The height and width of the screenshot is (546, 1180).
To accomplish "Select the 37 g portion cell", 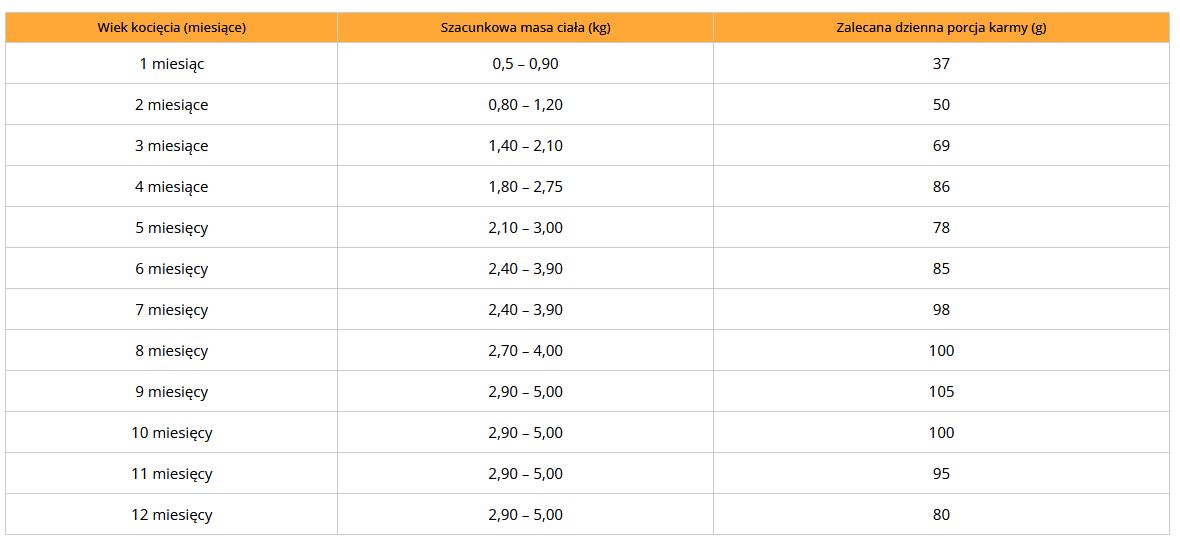I will [941, 64].
